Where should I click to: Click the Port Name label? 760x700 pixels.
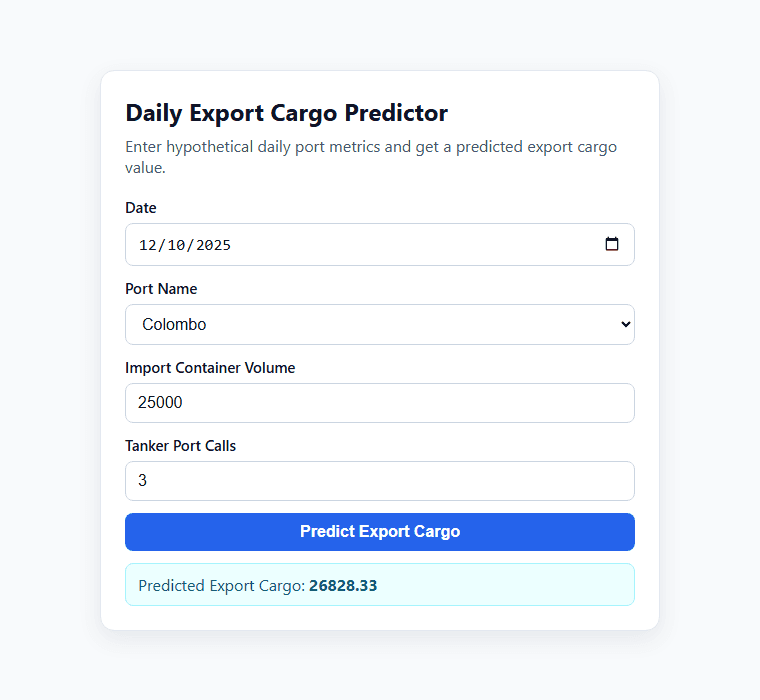[x=161, y=289]
